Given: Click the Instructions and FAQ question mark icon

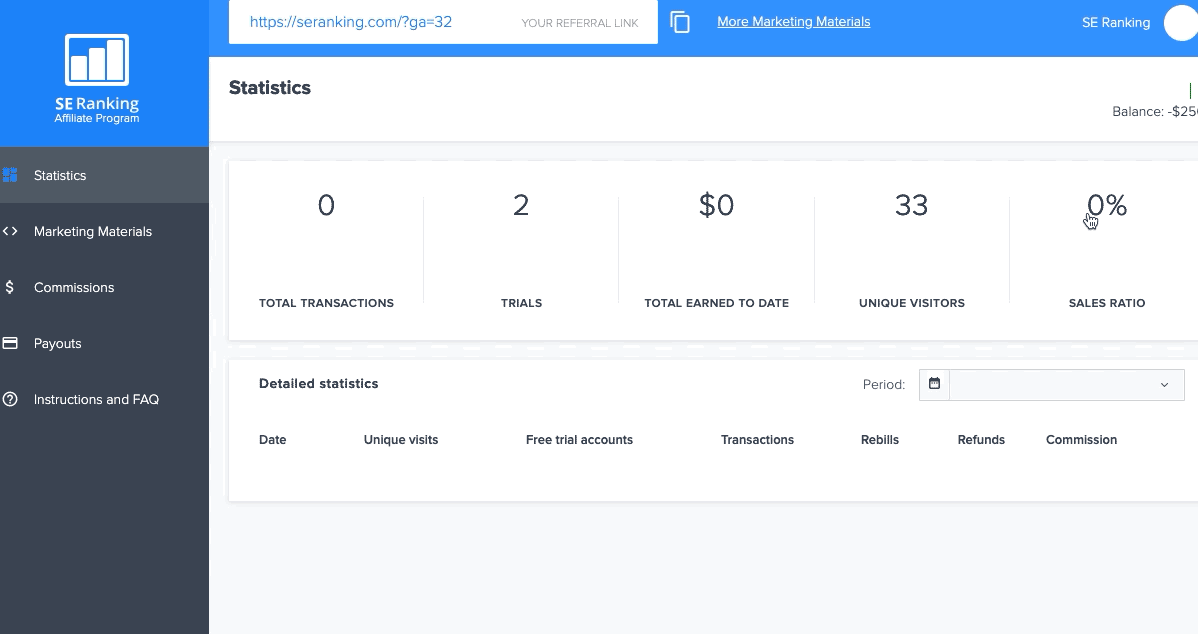Looking at the screenshot, I should (x=10, y=399).
